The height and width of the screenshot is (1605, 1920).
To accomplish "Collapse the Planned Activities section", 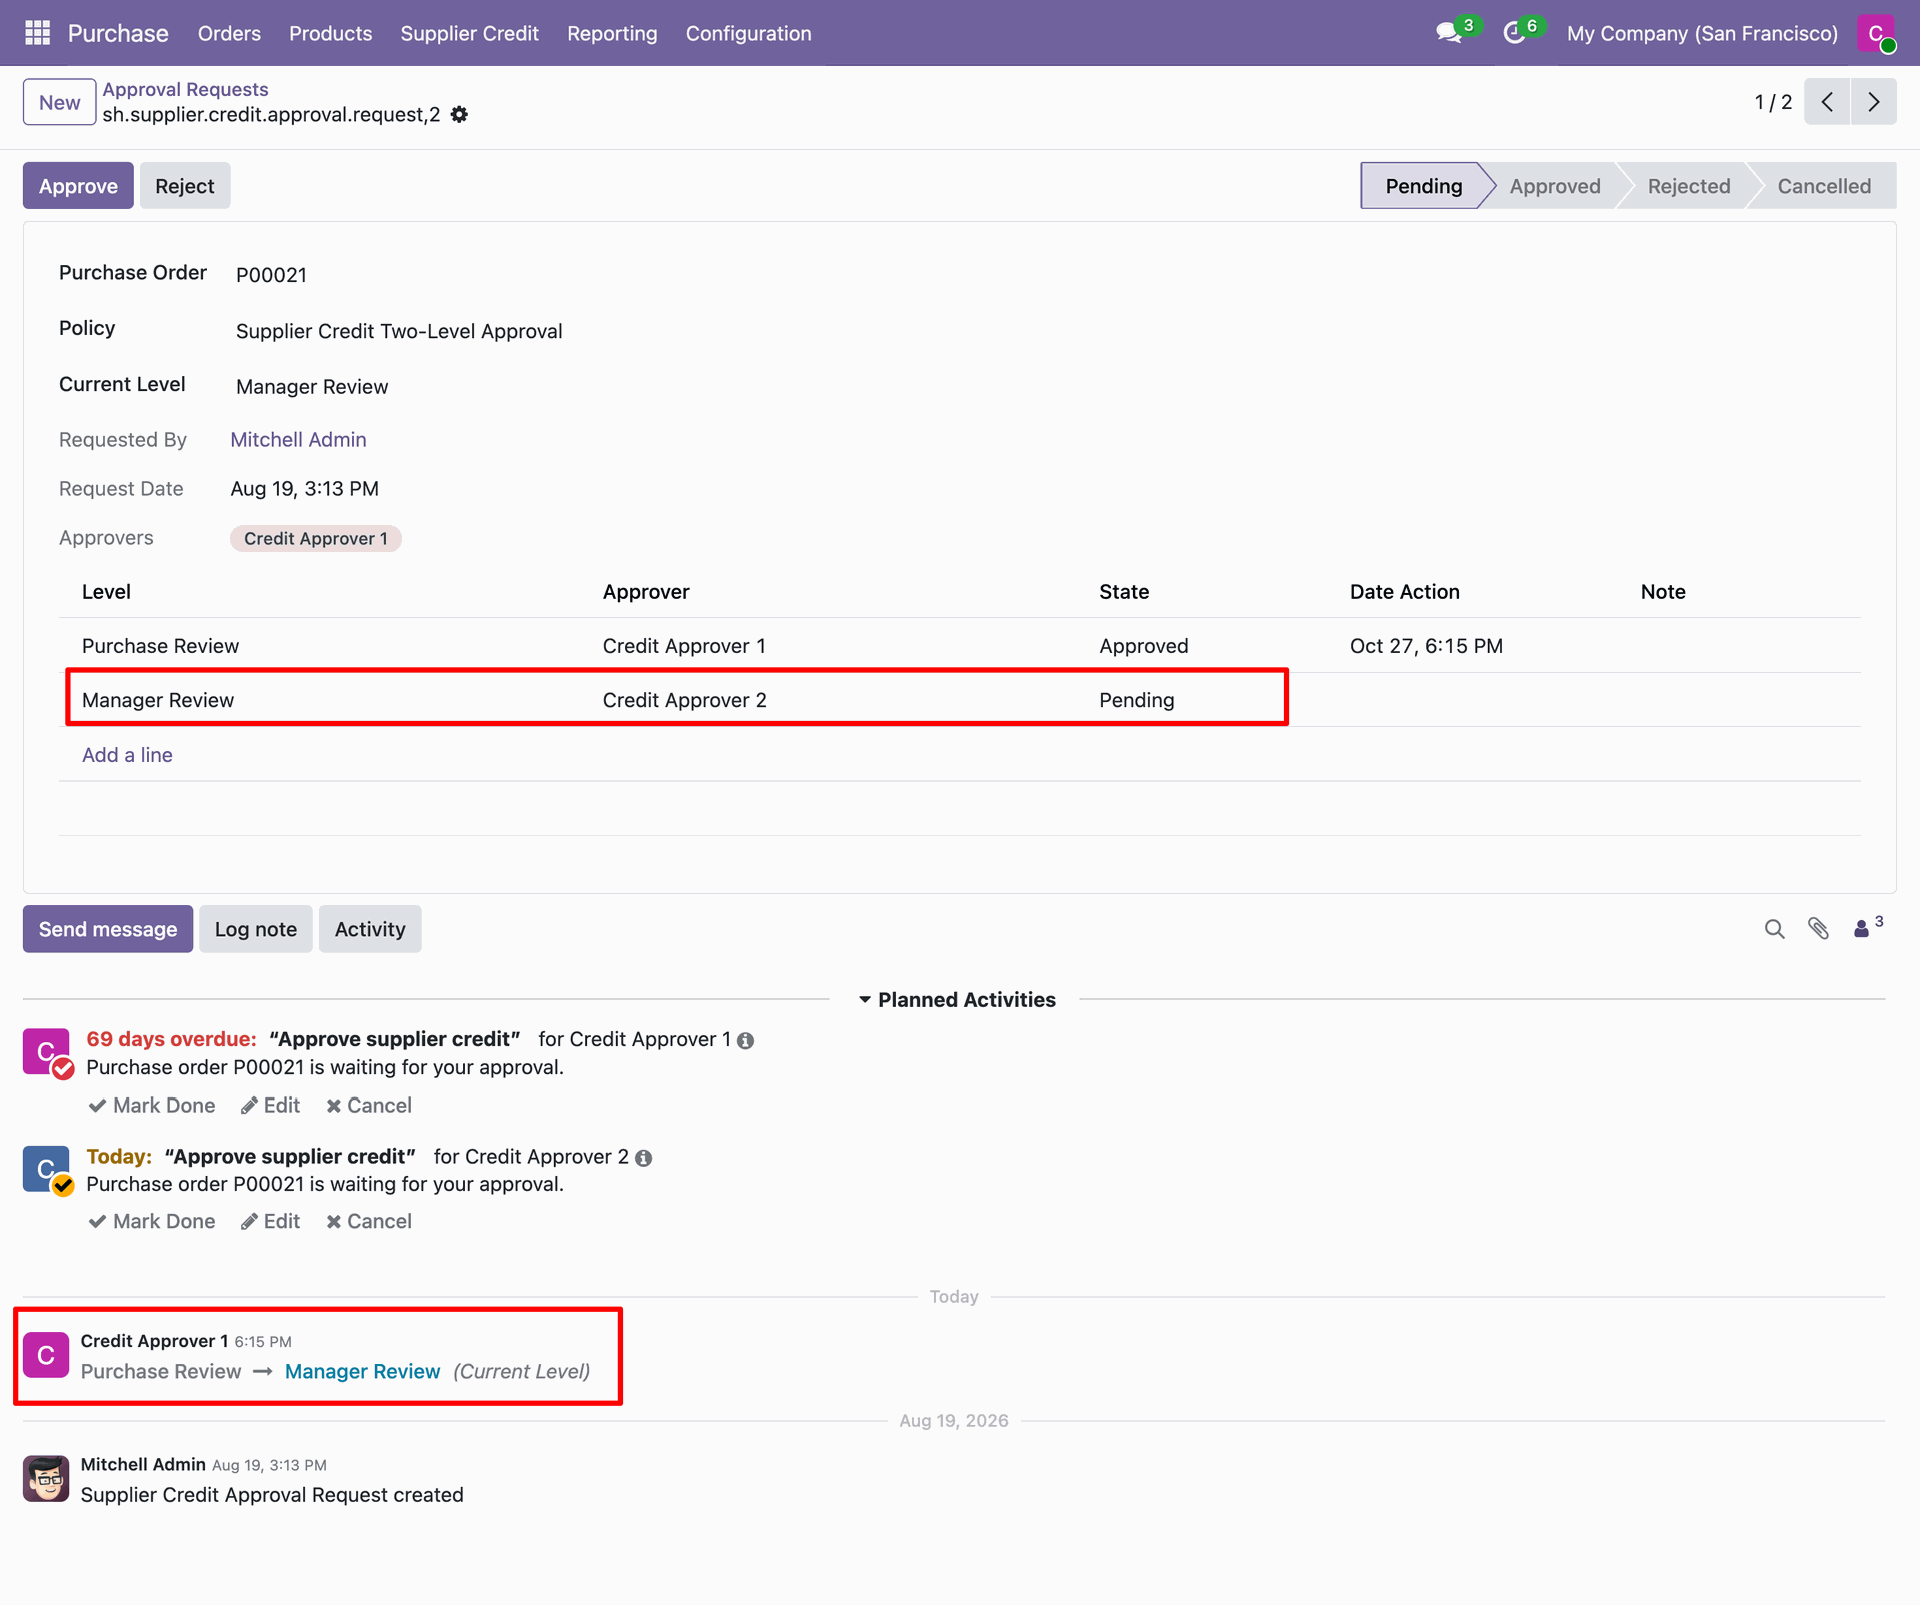I will [957, 1000].
